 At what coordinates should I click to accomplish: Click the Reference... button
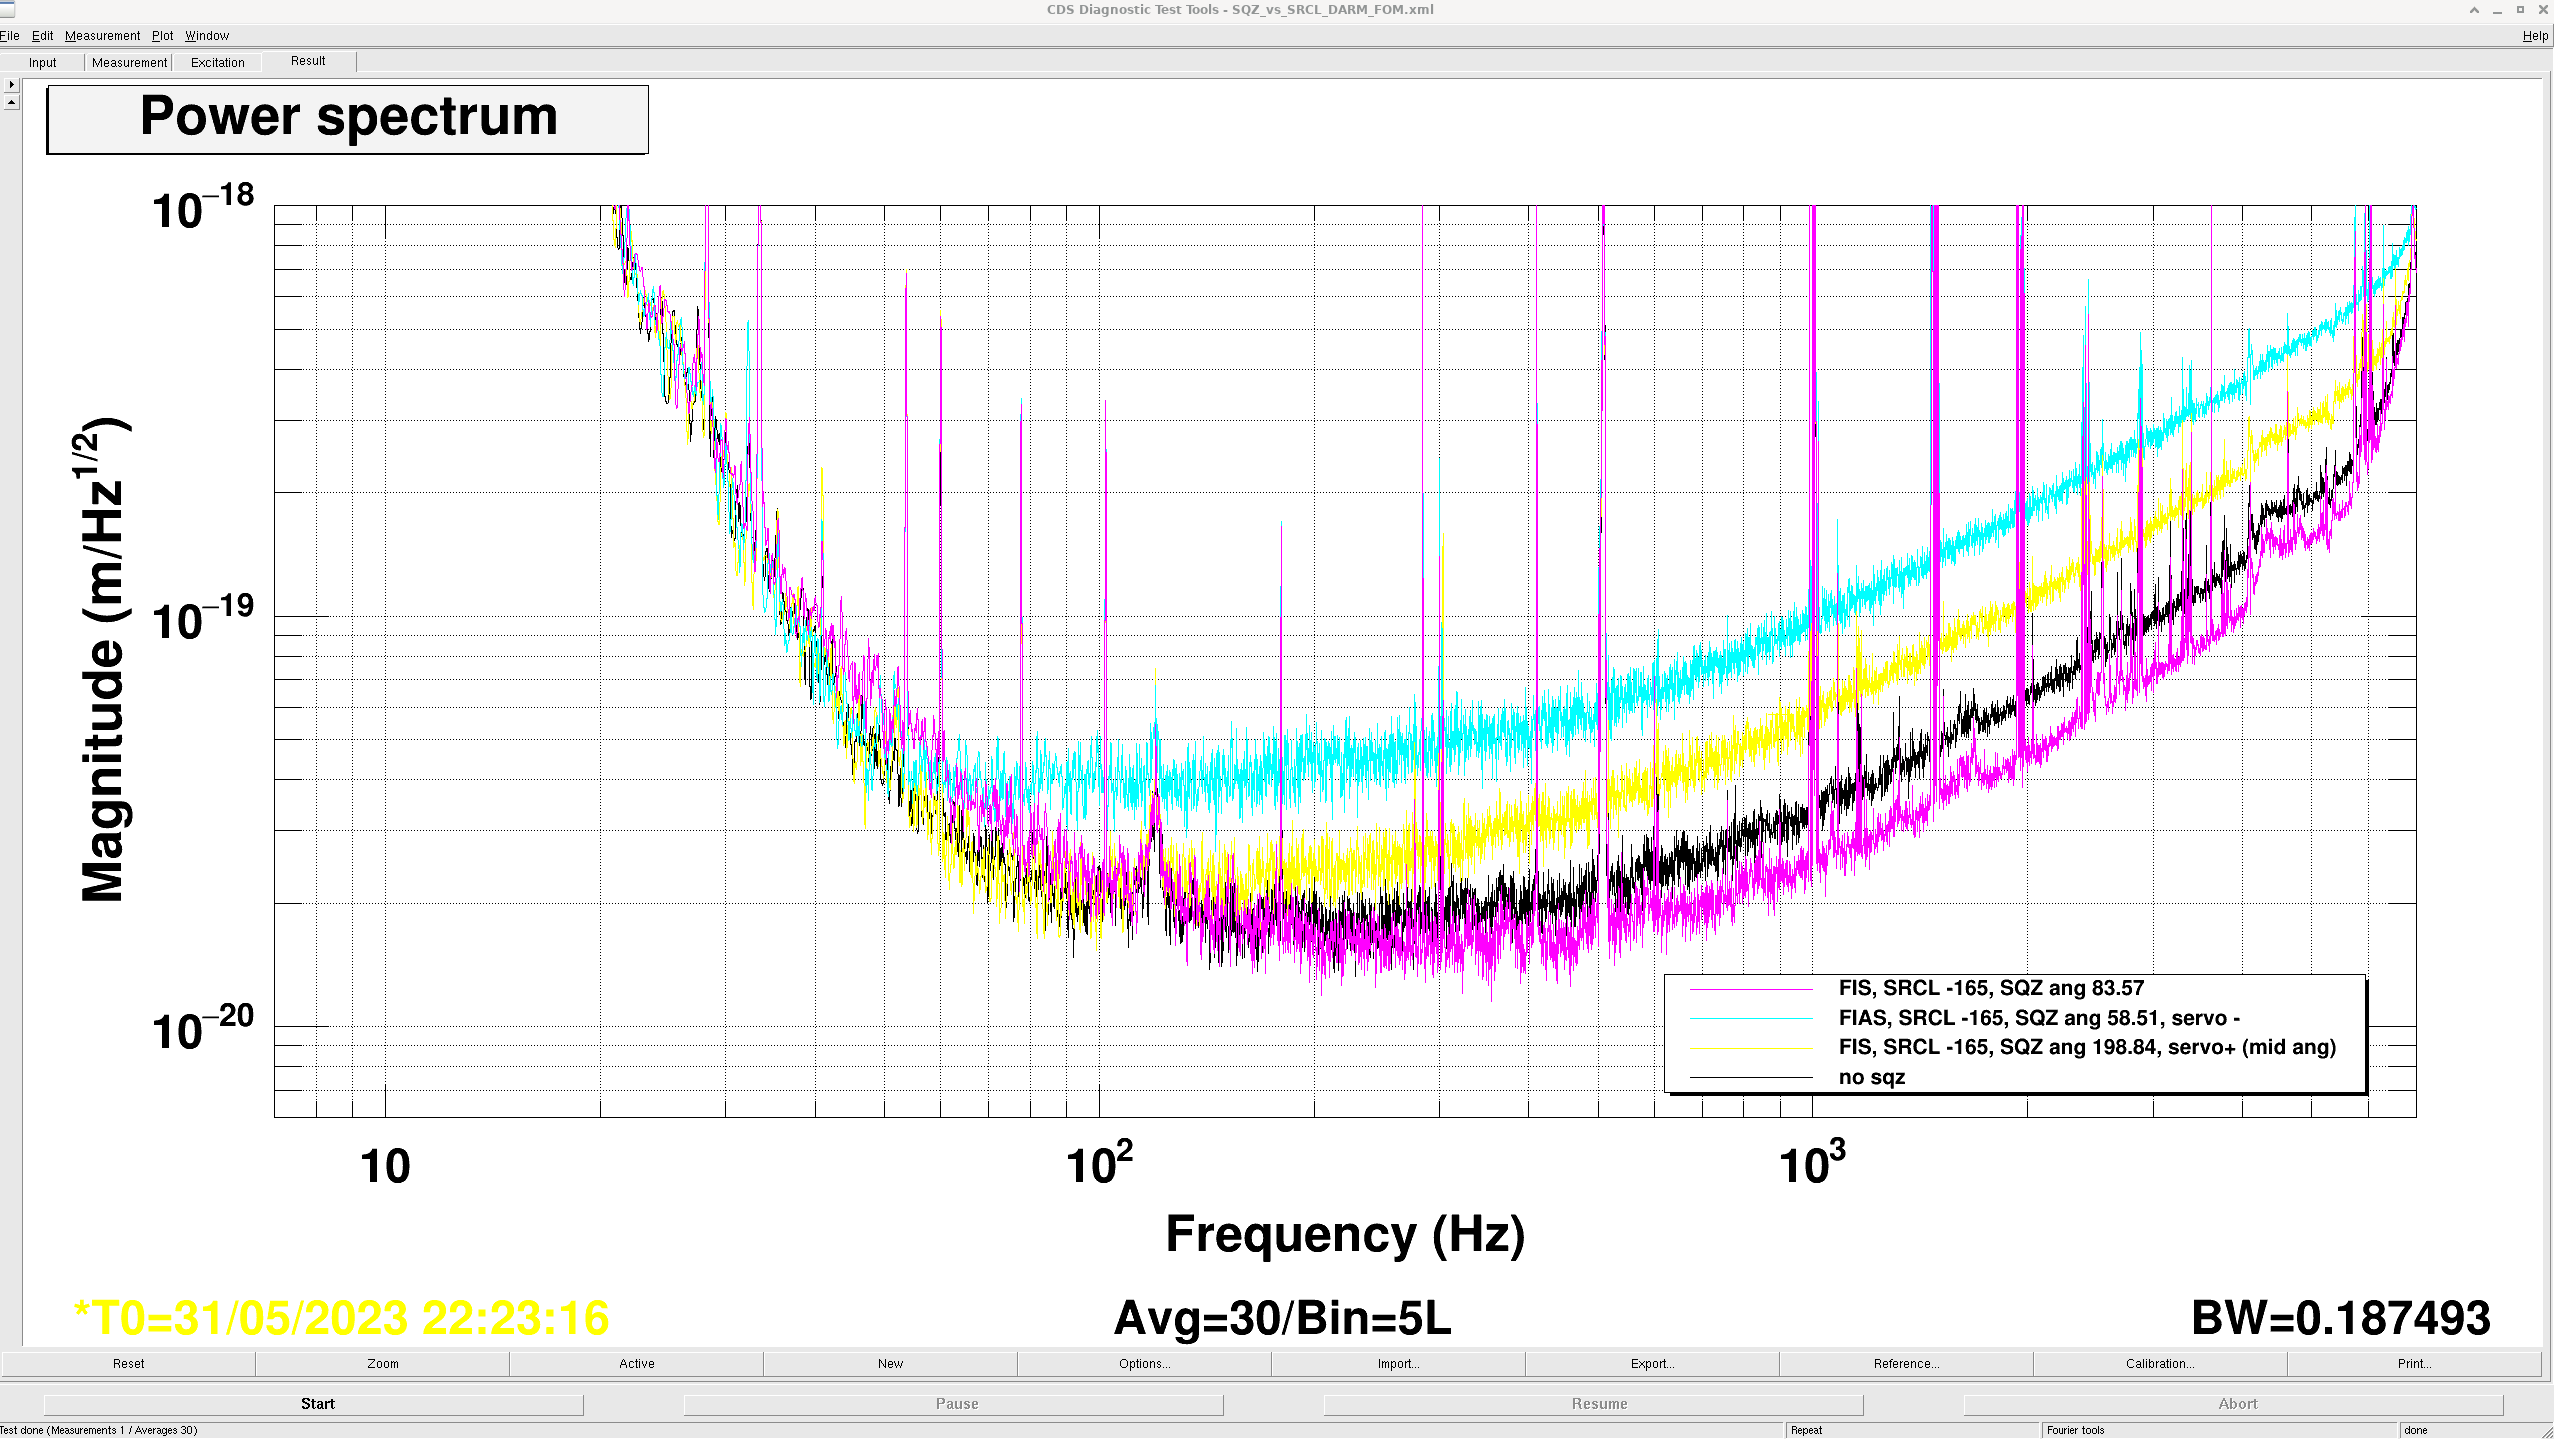(1906, 1363)
